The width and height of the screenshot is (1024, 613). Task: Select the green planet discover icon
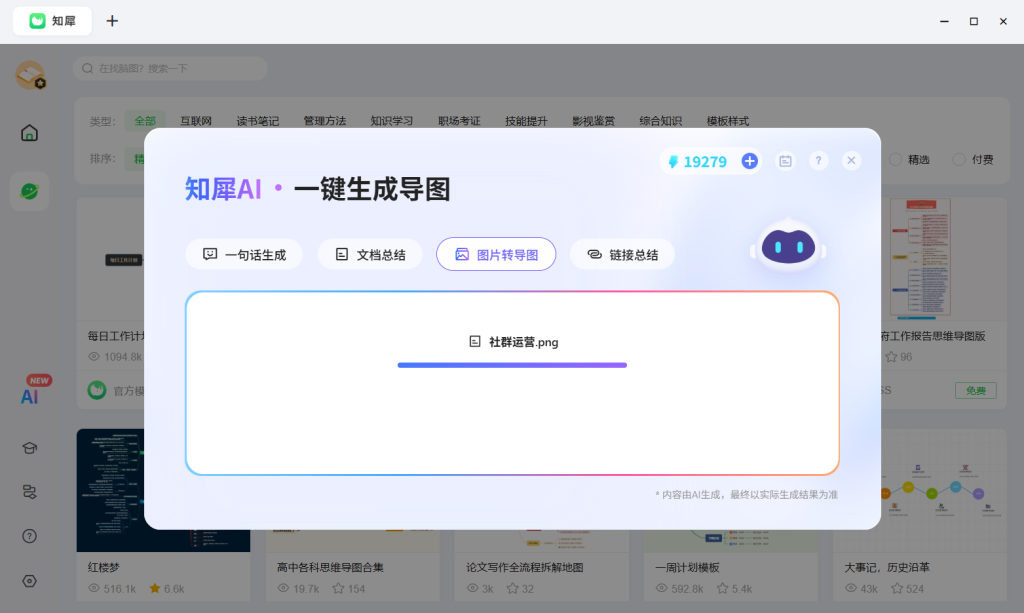[29, 191]
